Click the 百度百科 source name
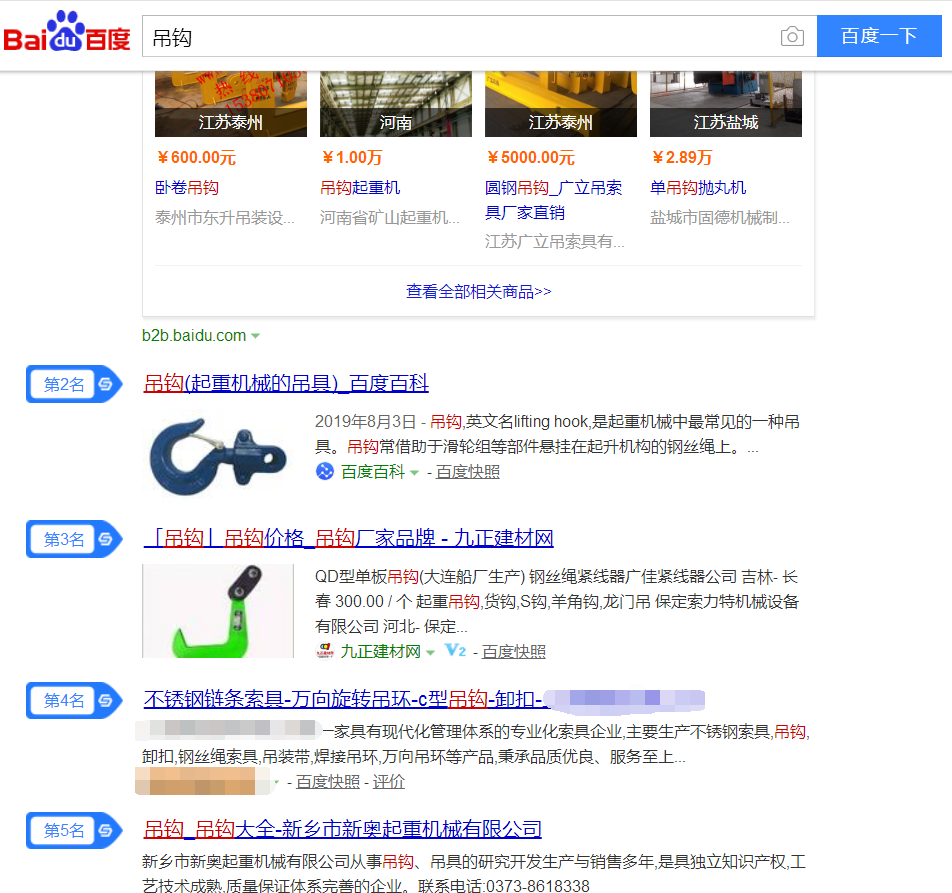 click(x=373, y=472)
